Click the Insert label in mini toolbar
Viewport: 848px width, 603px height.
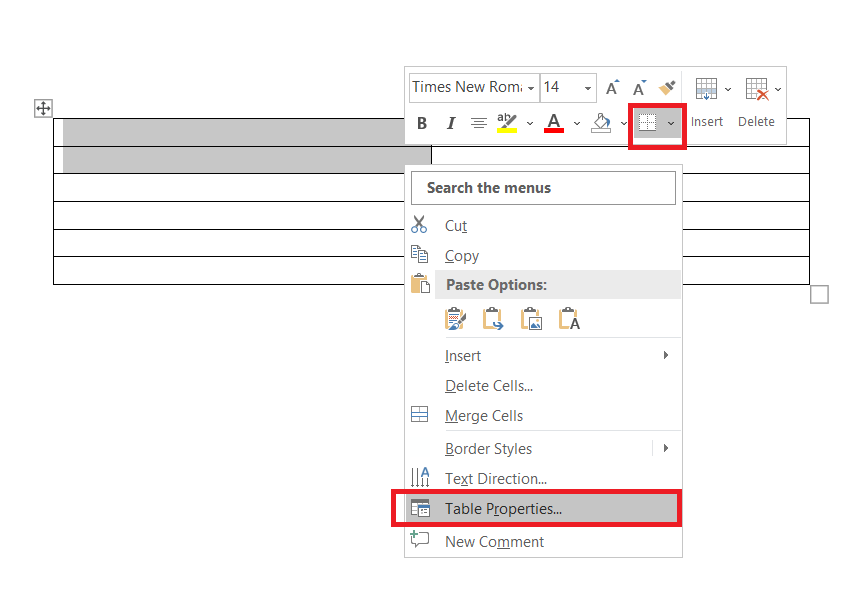(706, 122)
